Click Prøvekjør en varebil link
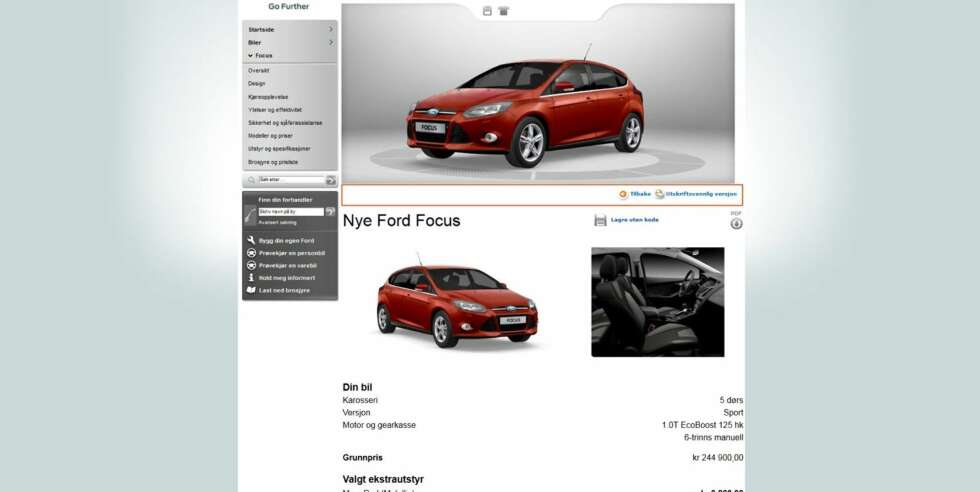The width and height of the screenshot is (980, 492). (289, 266)
